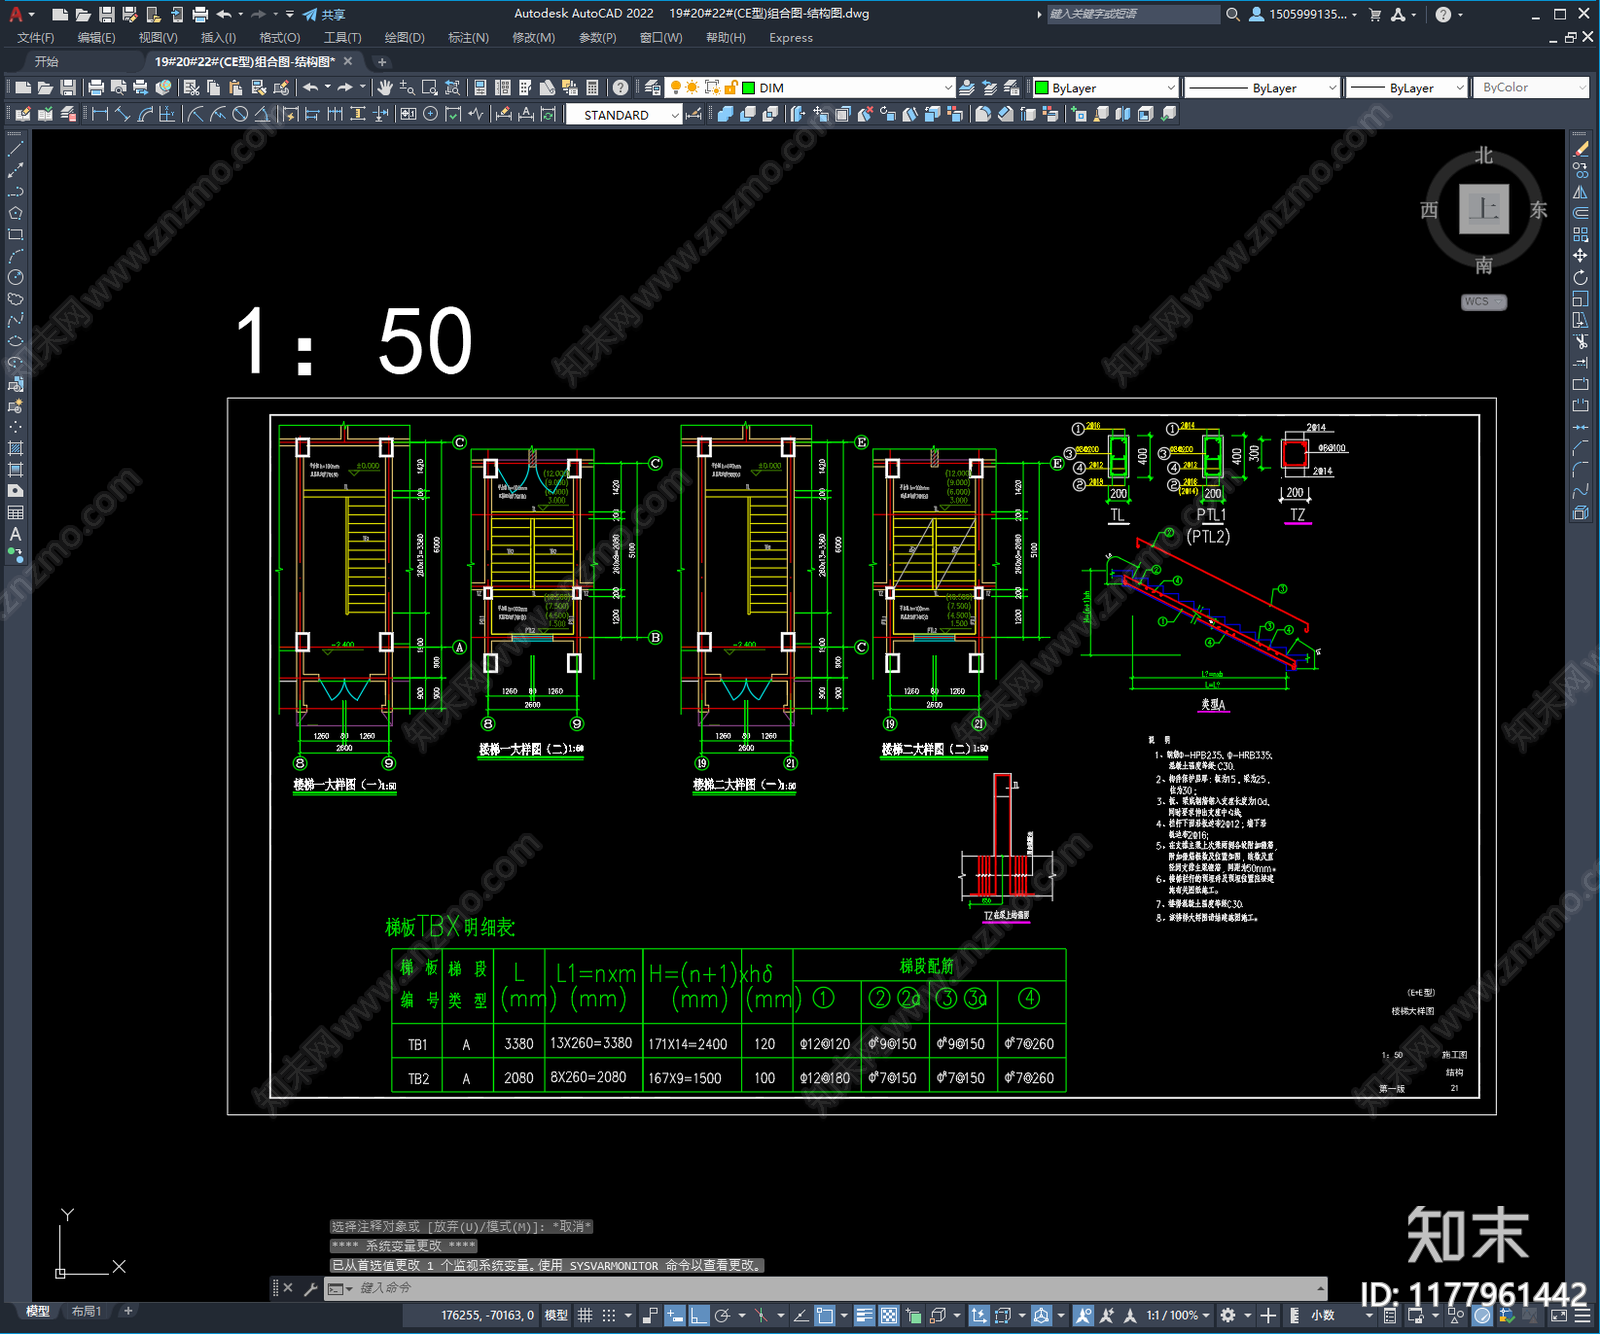
Task: Toggle lineweight display in status bar
Action: point(865,1315)
